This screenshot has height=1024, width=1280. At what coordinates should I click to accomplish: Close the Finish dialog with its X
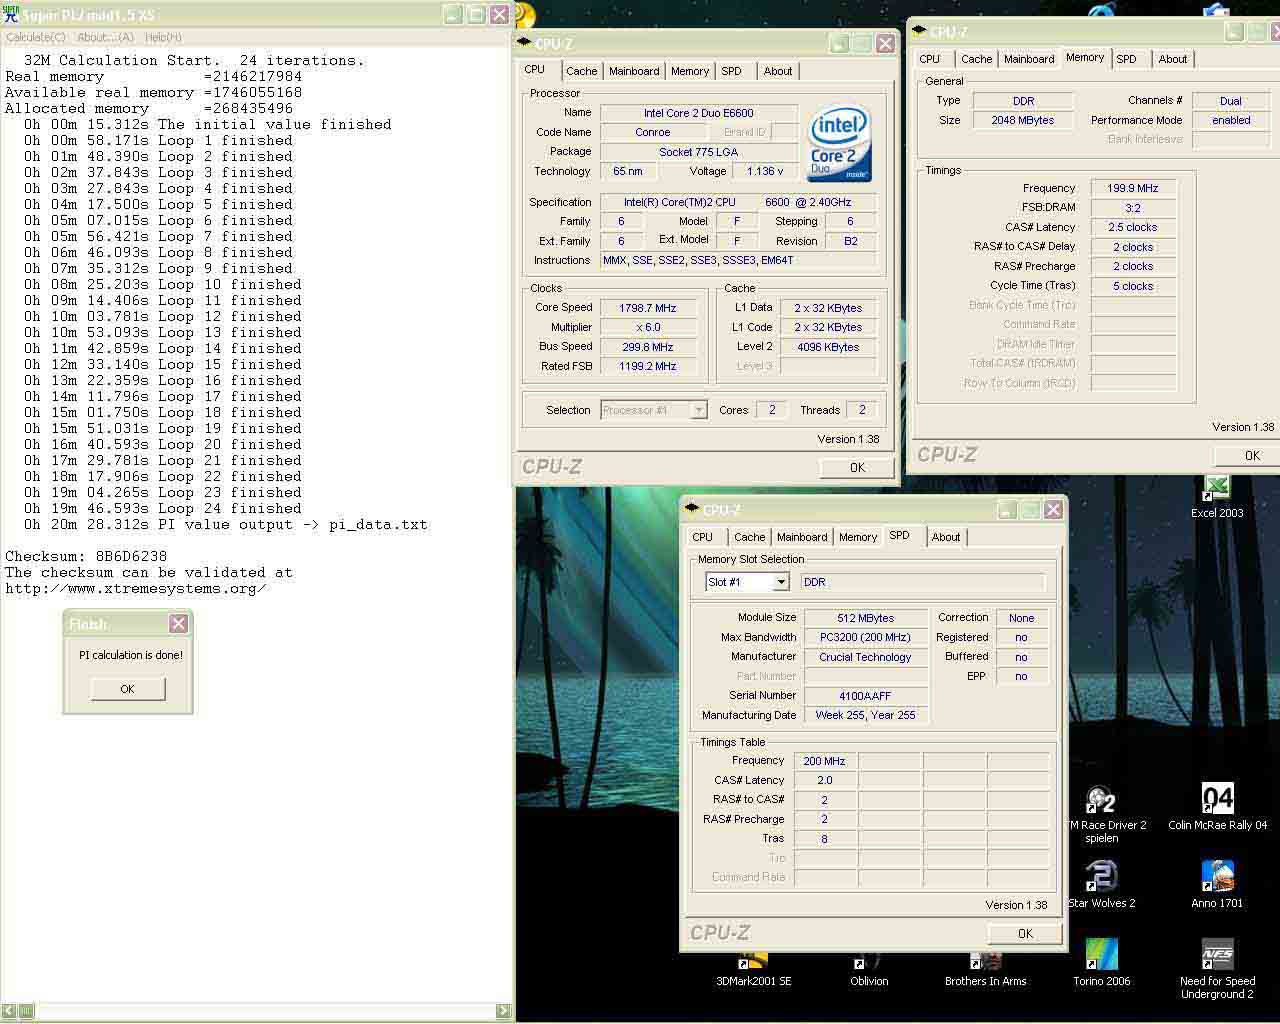(x=178, y=624)
